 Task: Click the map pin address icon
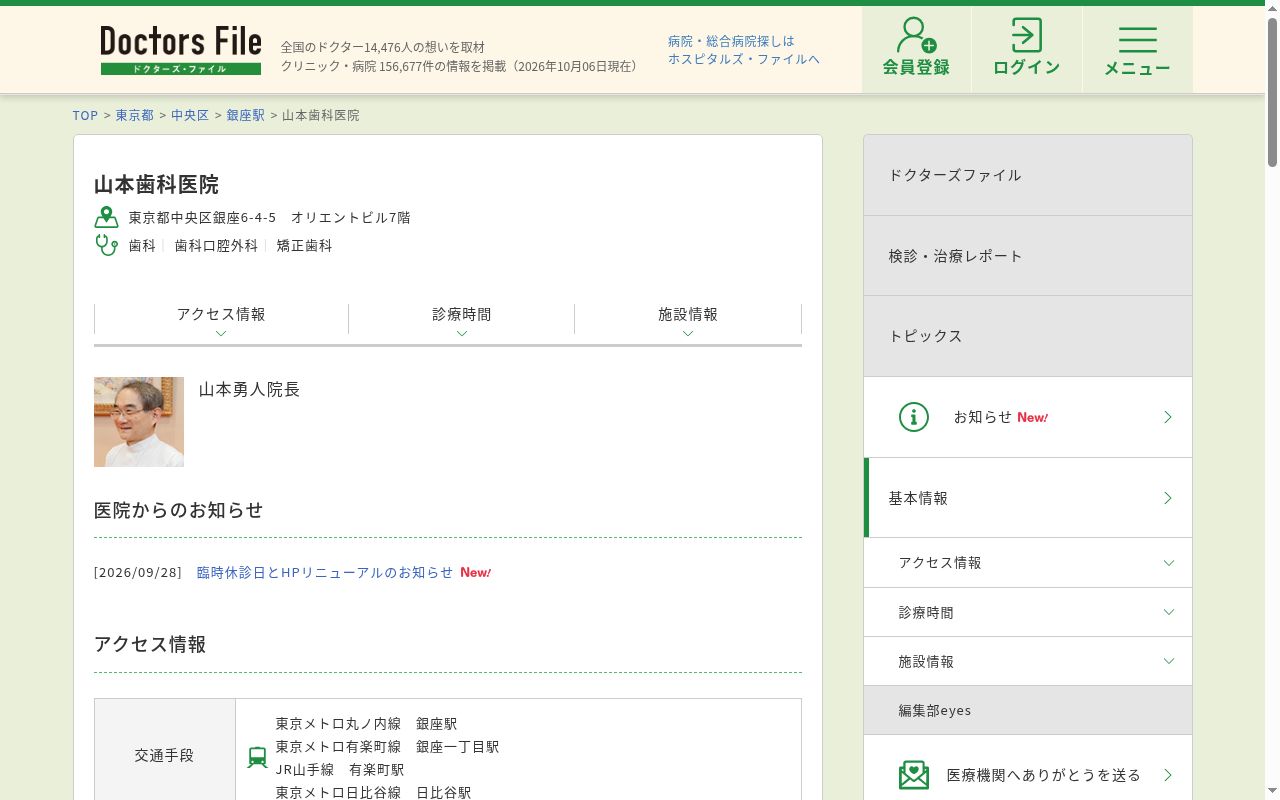(106, 217)
